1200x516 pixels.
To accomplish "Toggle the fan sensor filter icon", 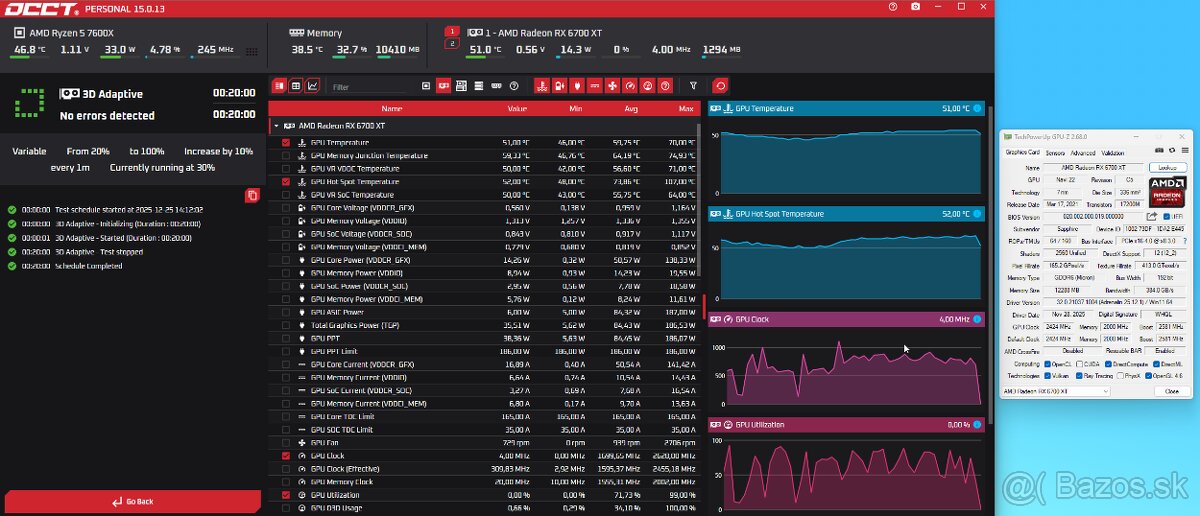I will point(612,86).
